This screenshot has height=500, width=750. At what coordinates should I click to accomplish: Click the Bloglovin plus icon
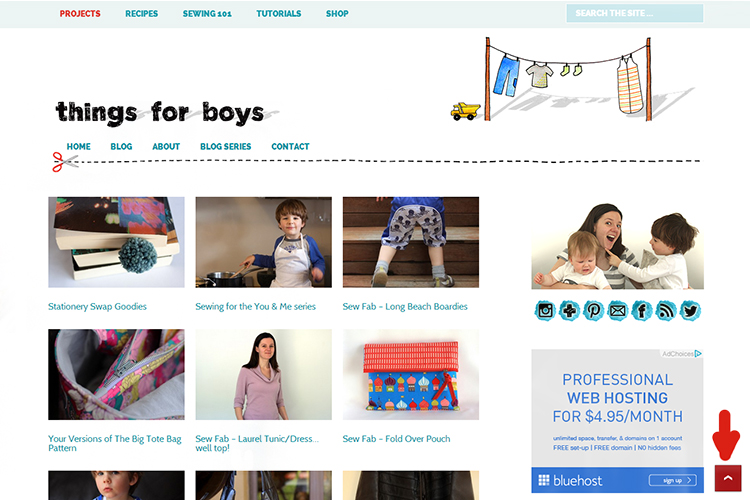[569, 311]
